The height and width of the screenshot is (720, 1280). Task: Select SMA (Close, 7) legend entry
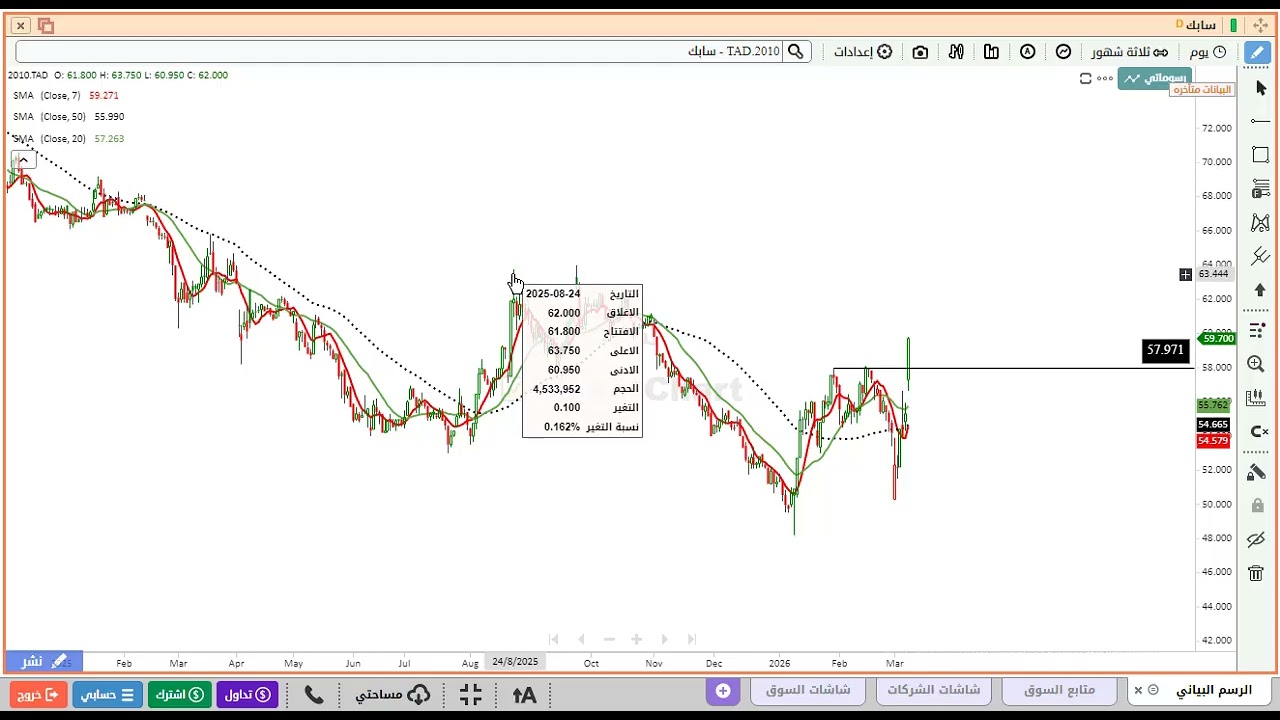point(65,95)
